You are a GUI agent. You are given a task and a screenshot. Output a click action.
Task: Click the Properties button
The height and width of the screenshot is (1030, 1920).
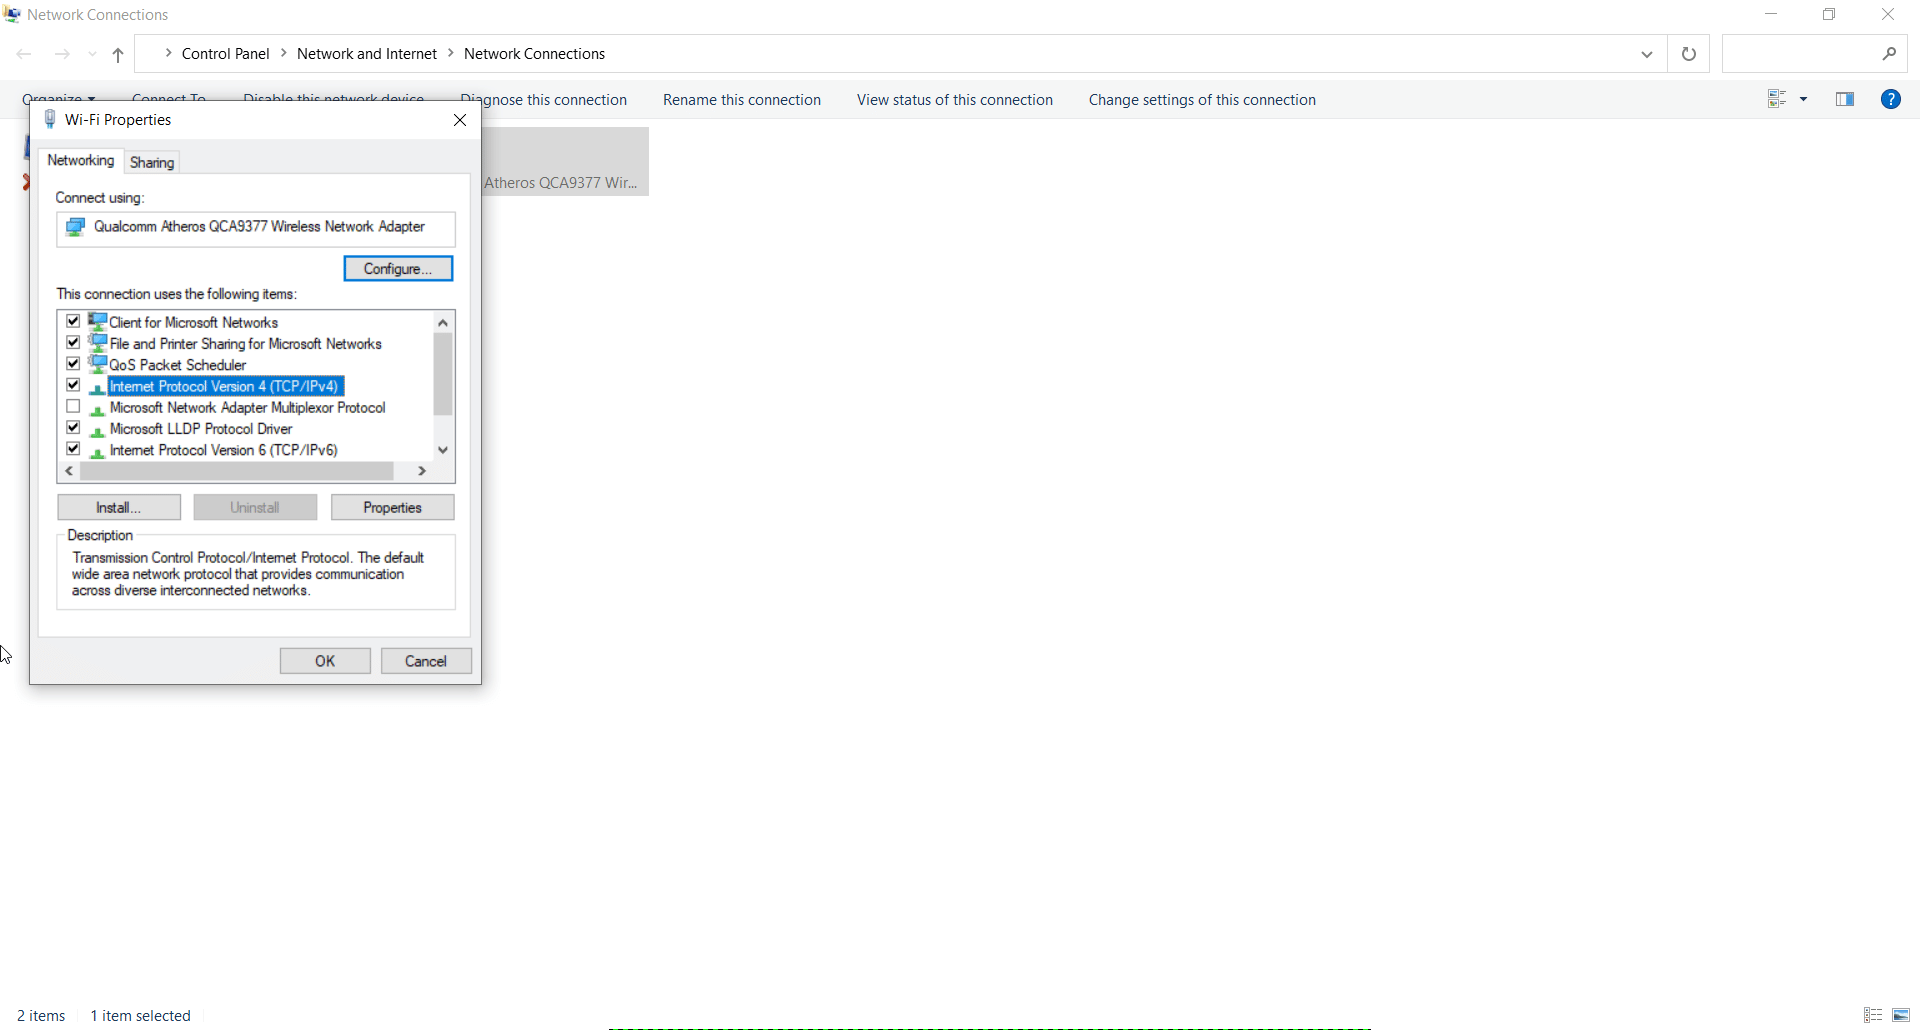tap(393, 508)
